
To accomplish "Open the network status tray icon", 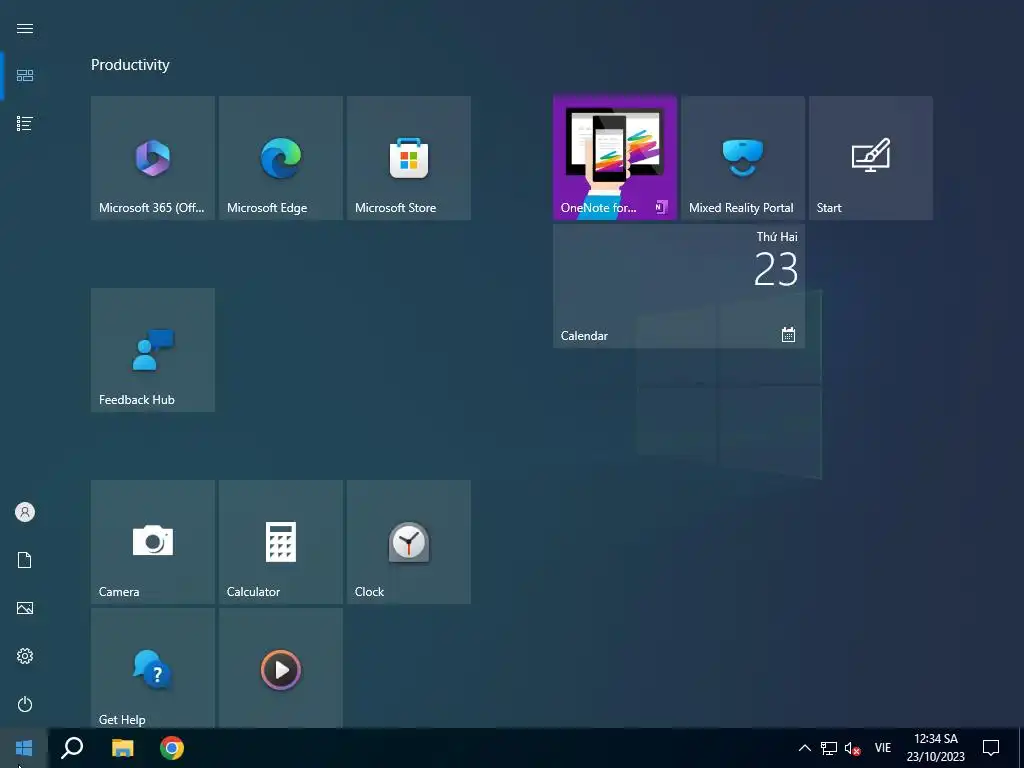I will tap(829, 748).
